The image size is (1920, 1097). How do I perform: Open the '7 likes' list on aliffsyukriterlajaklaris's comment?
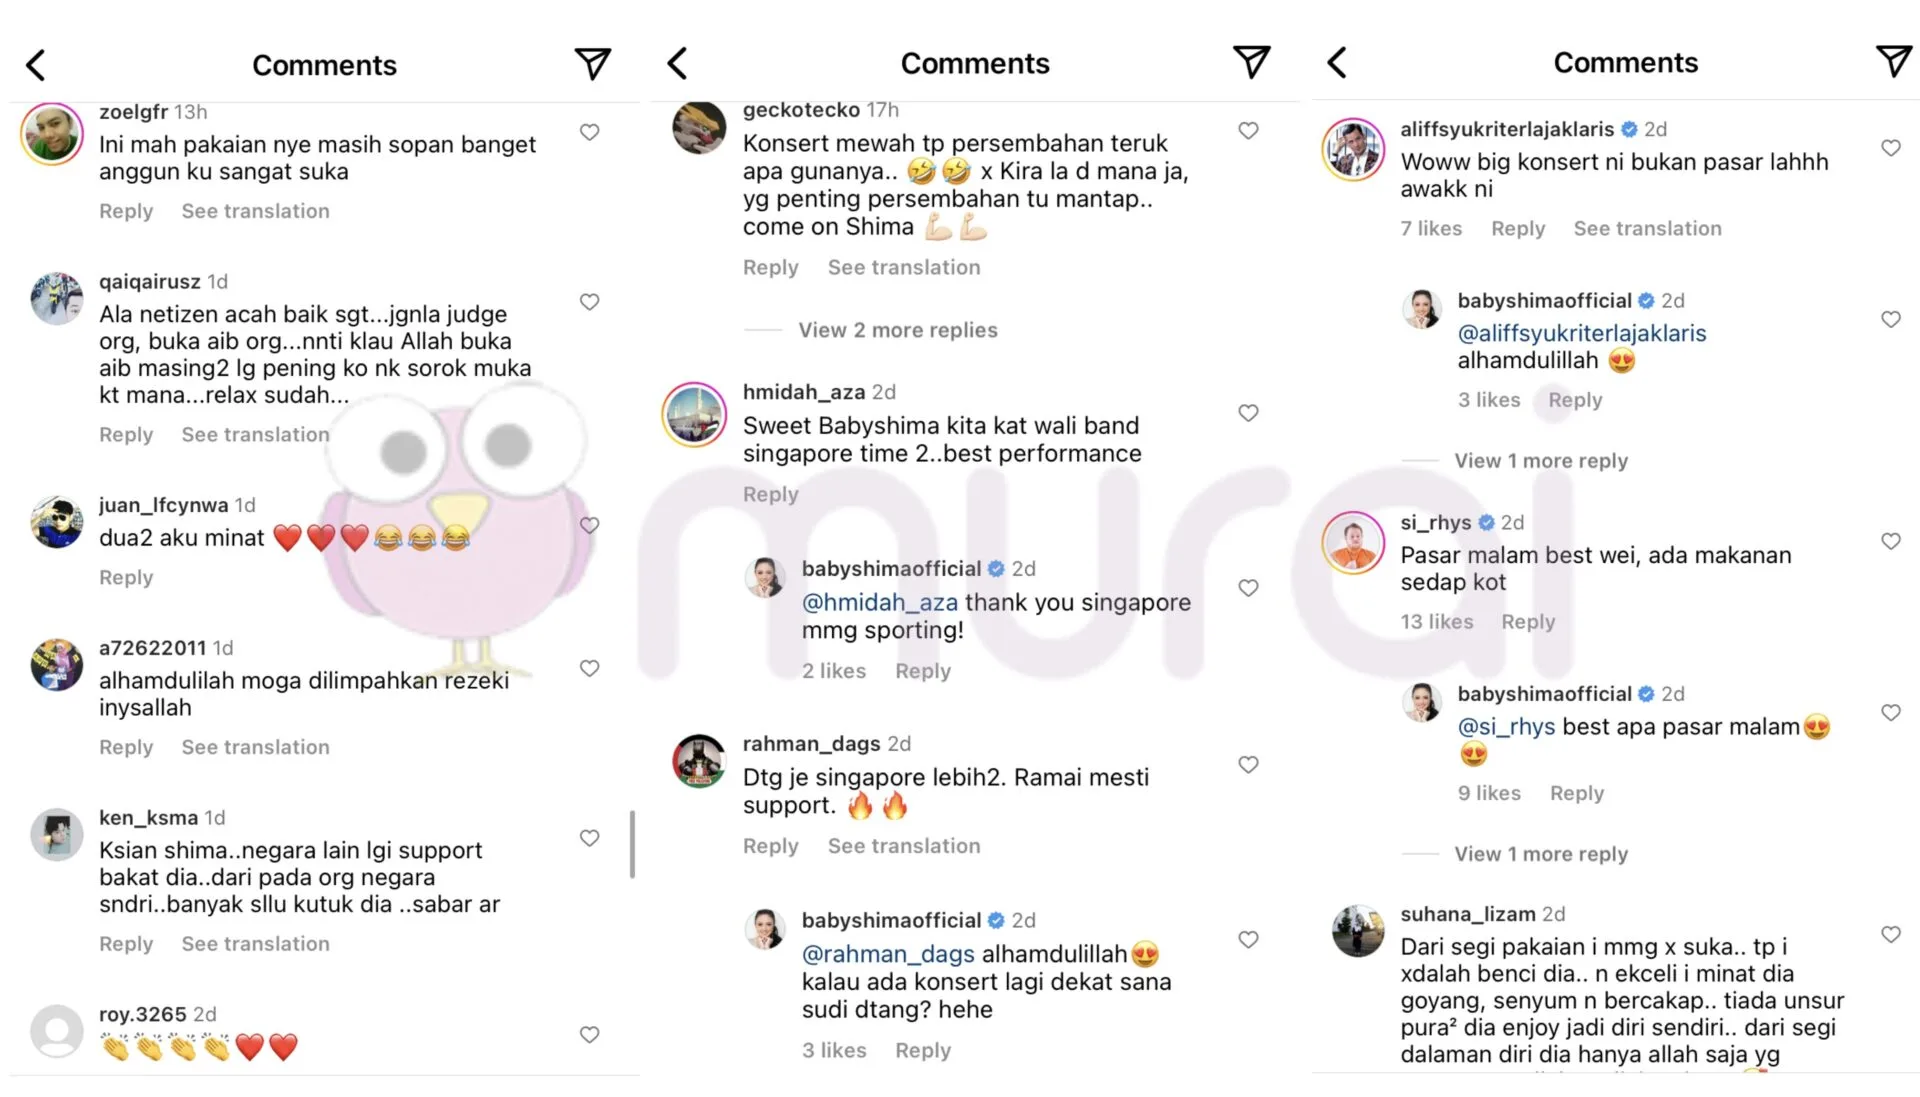[x=1431, y=229]
